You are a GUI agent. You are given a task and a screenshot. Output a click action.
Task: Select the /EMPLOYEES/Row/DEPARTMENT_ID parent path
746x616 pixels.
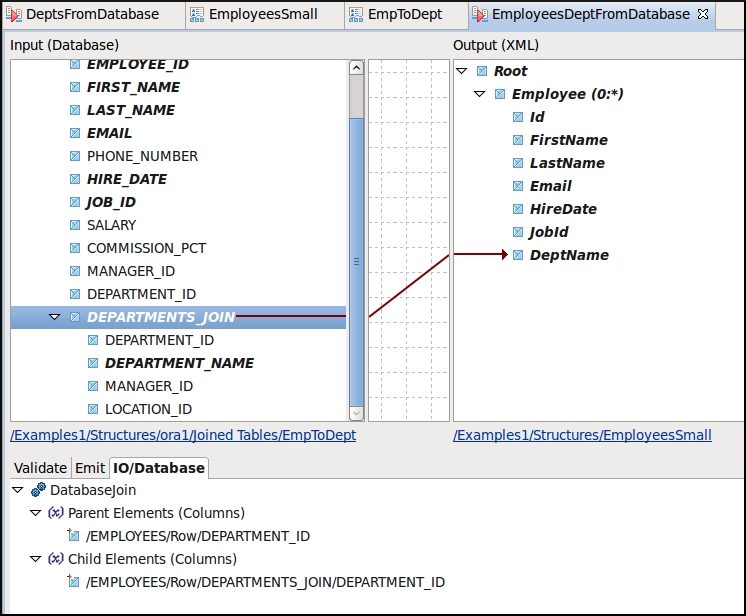[198, 536]
